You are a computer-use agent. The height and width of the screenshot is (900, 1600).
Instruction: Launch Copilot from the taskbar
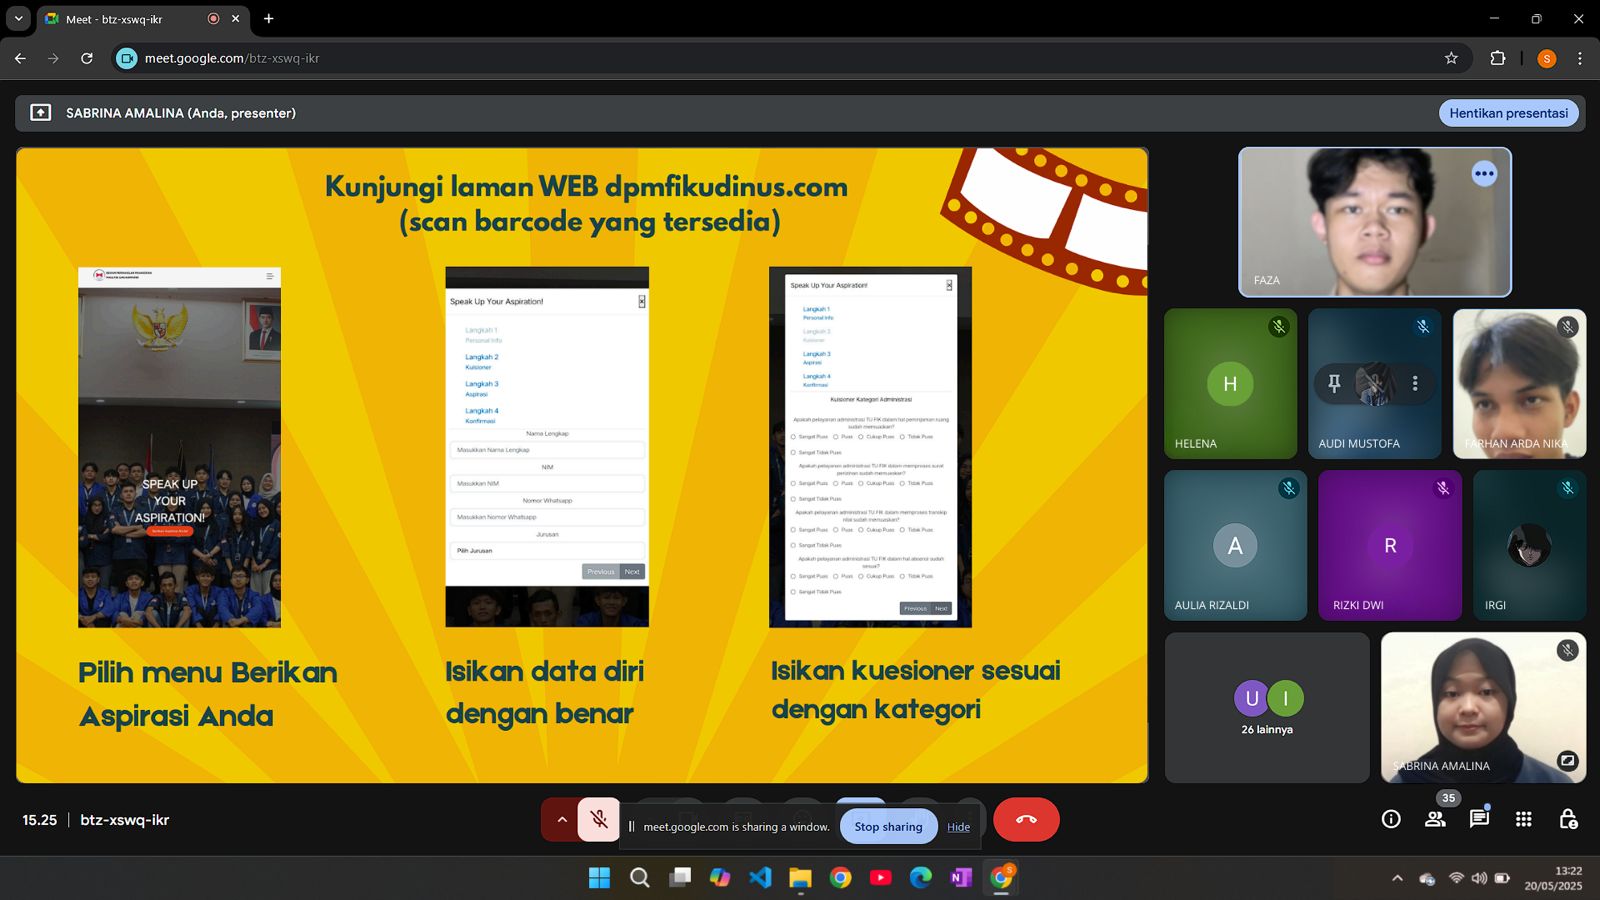[x=720, y=878]
